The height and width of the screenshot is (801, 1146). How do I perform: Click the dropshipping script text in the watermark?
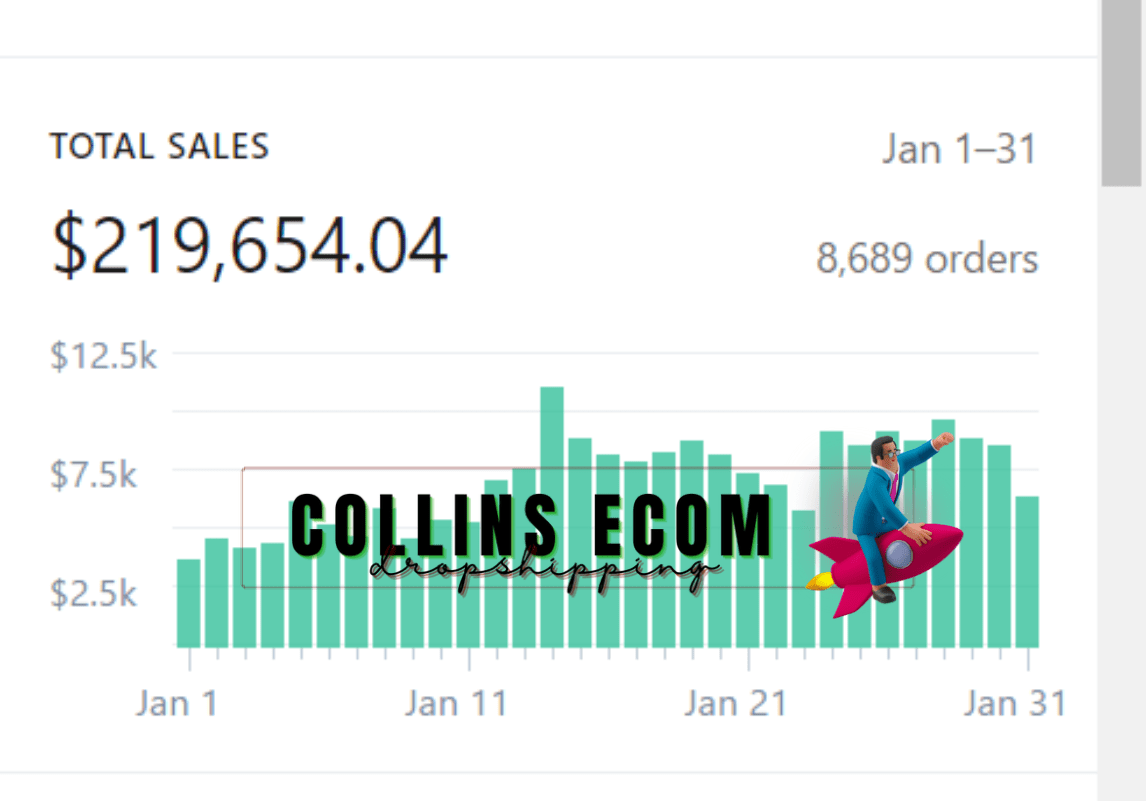point(540,570)
